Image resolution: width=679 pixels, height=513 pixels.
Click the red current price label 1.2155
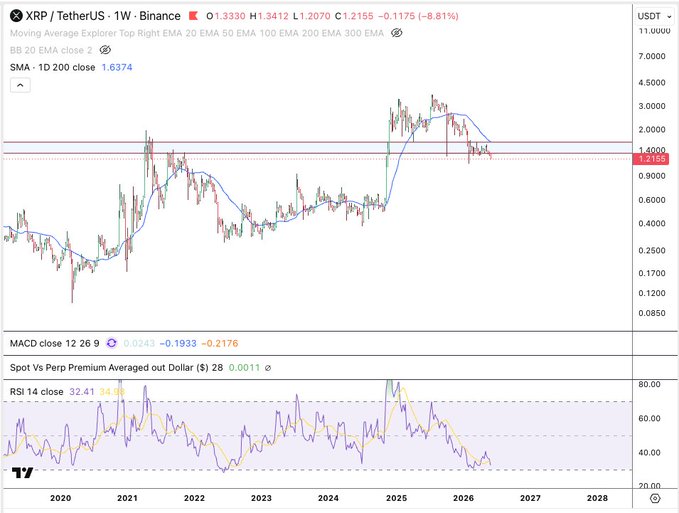pos(651,159)
